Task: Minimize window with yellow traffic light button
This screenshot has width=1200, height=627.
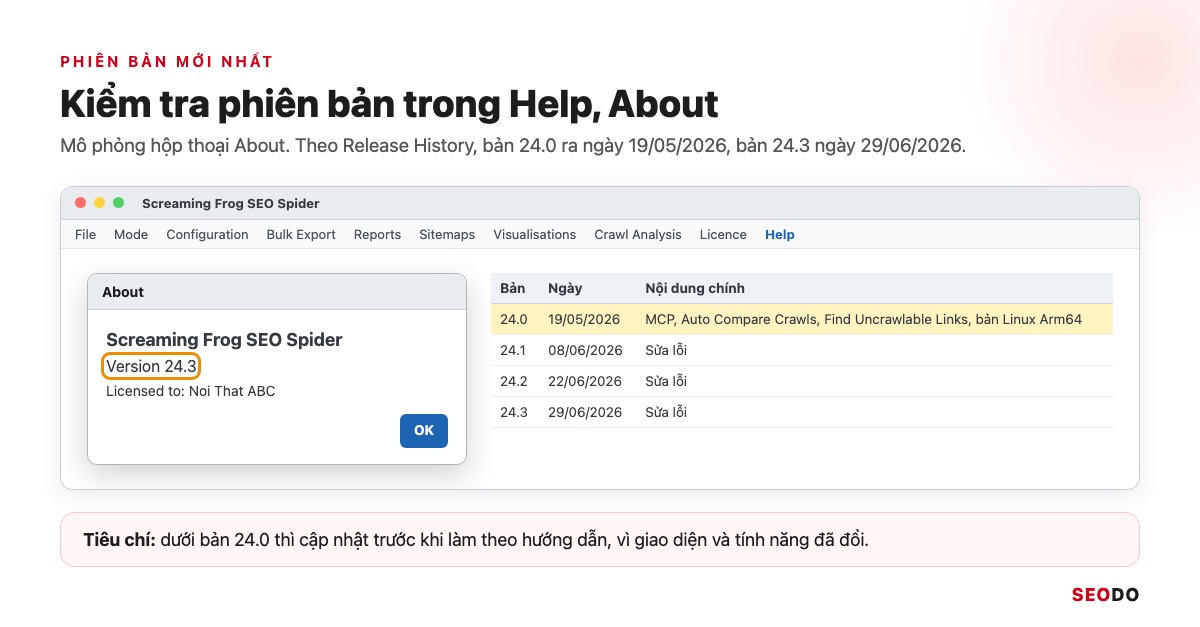Action: coord(100,203)
